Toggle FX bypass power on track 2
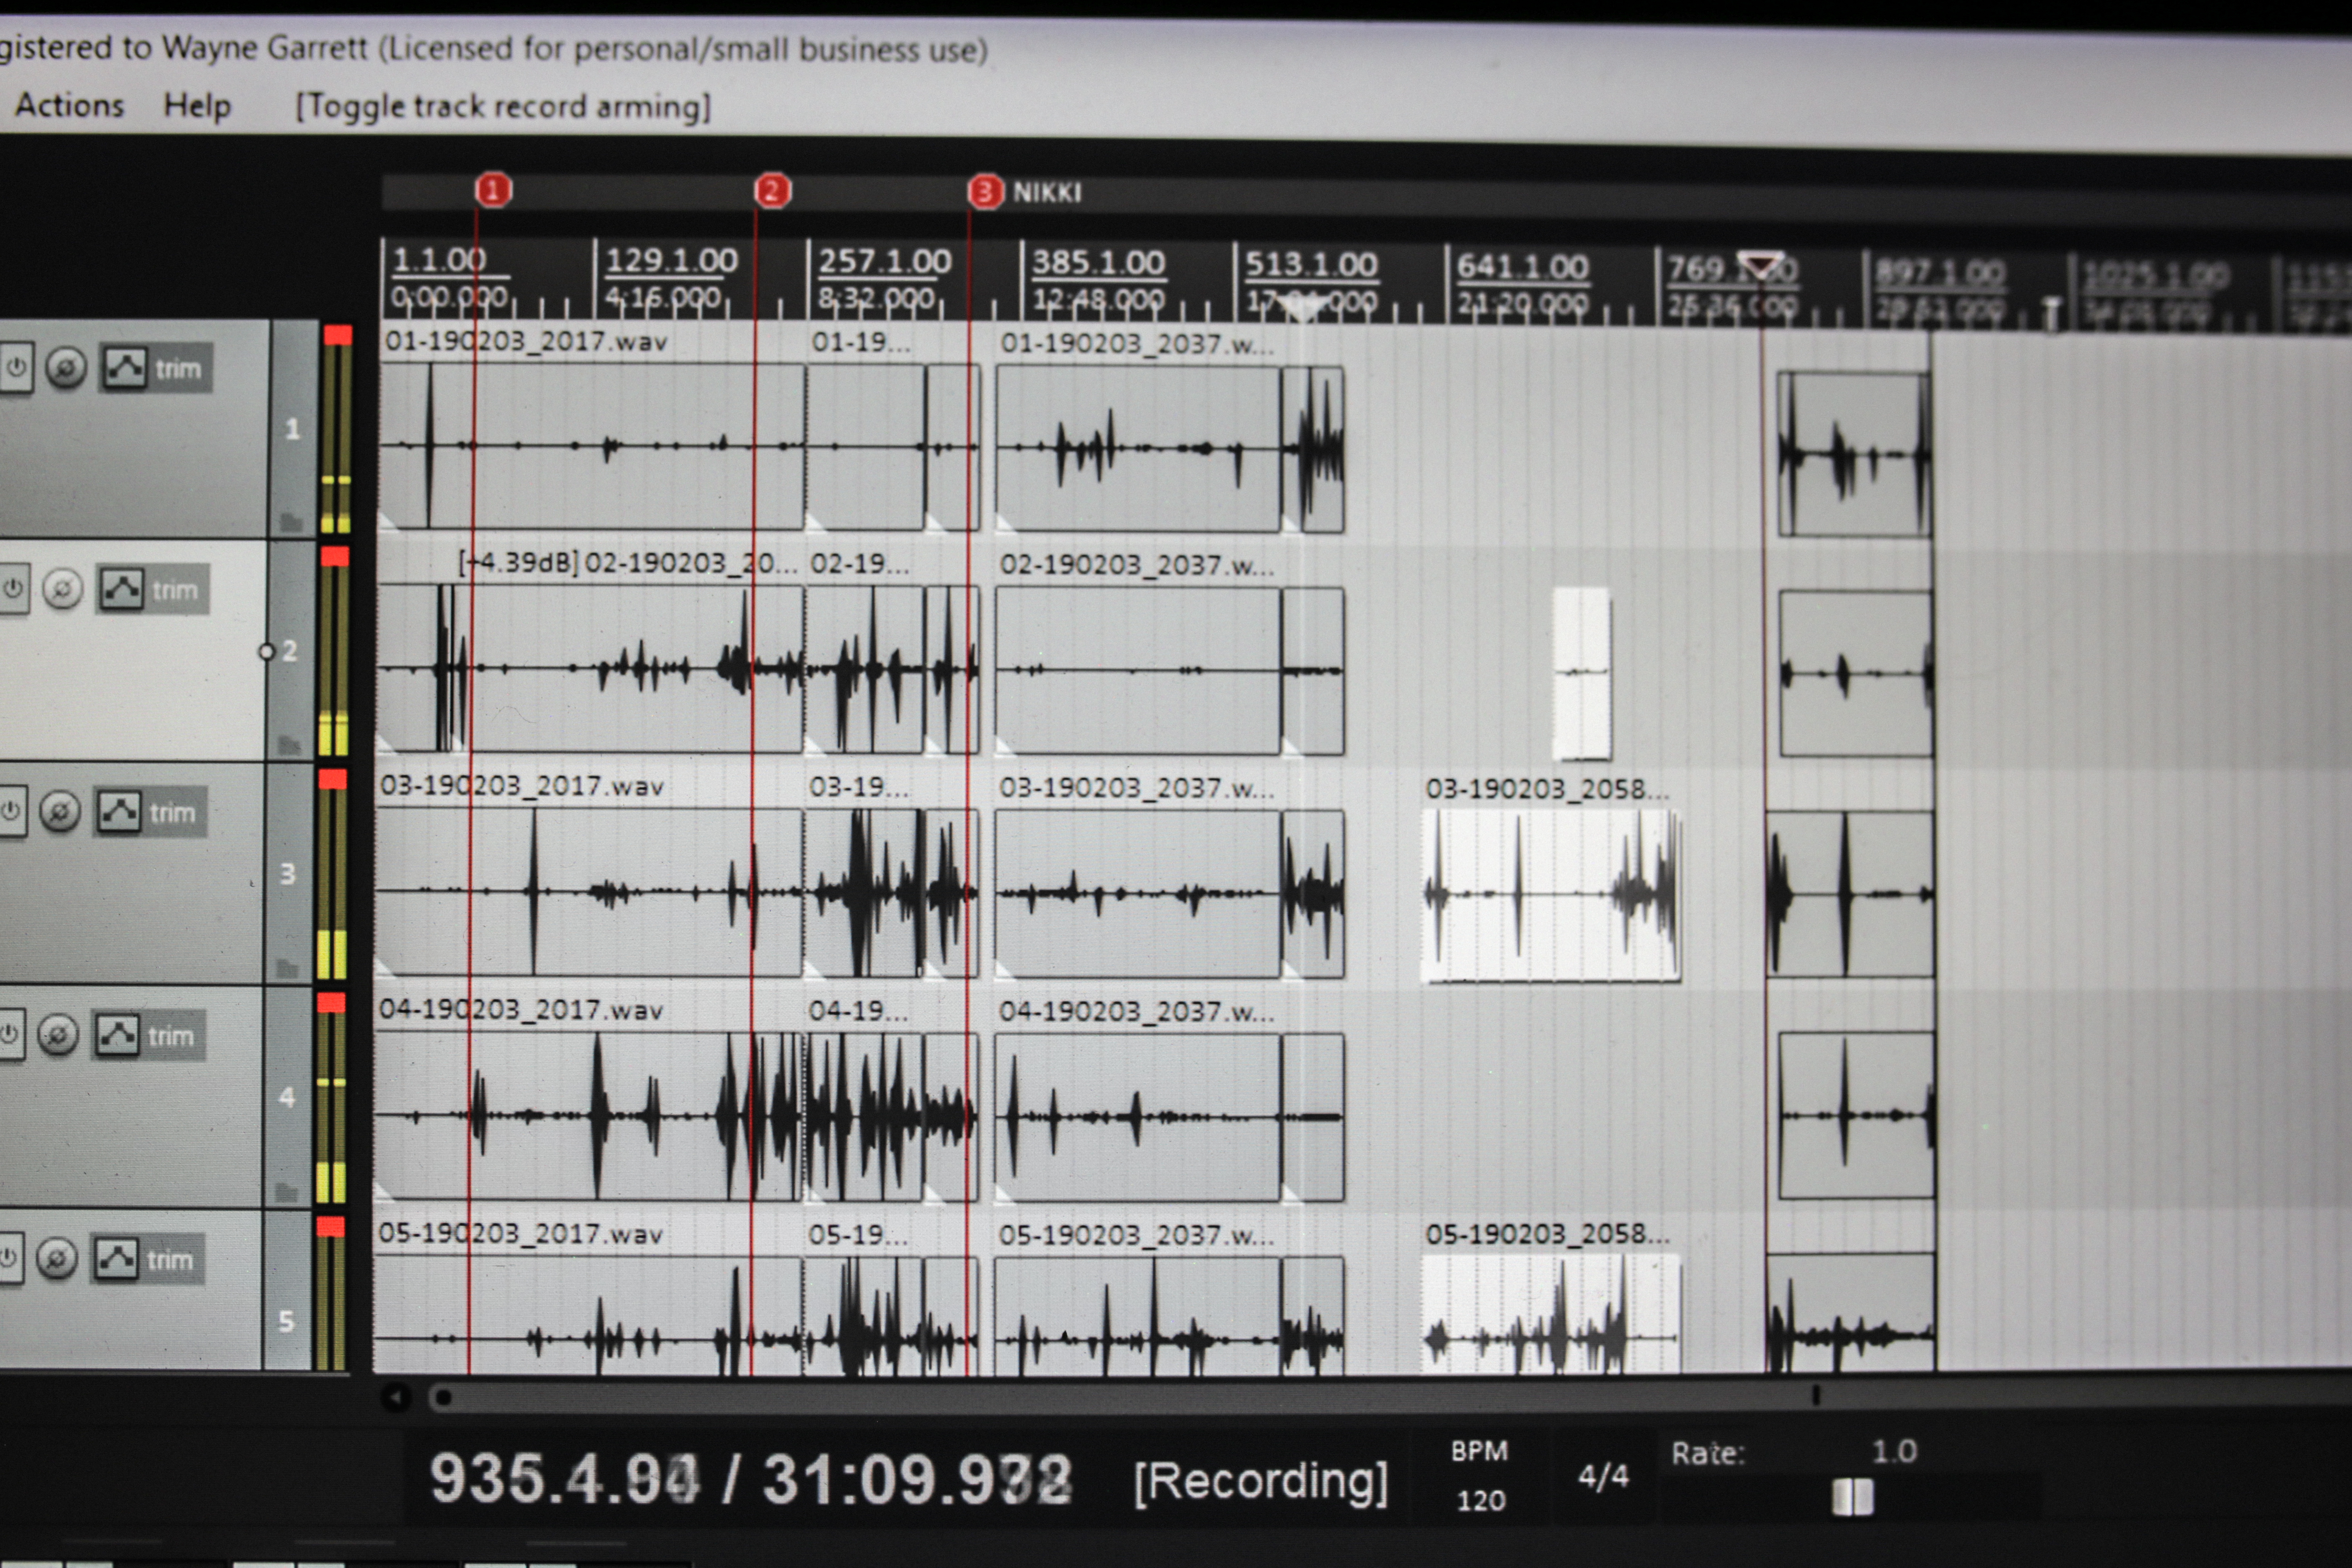Screen dimensions: 2352x1568 coord(13,589)
